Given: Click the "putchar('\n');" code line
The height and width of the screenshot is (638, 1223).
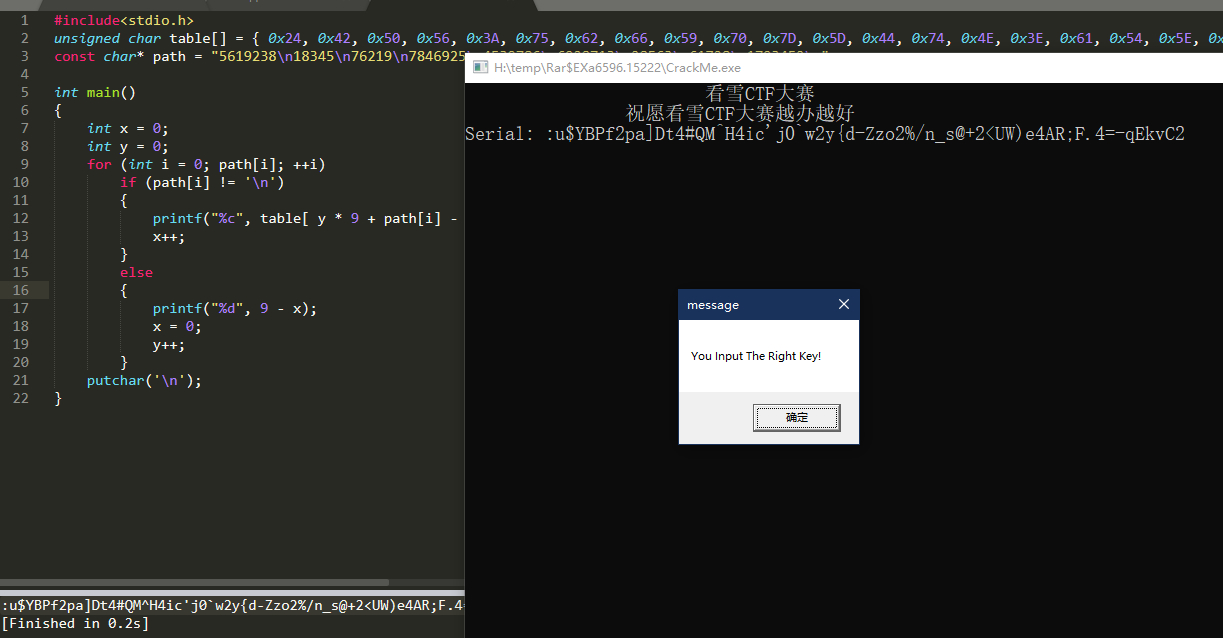Looking at the screenshot, I should pos(144,380).
